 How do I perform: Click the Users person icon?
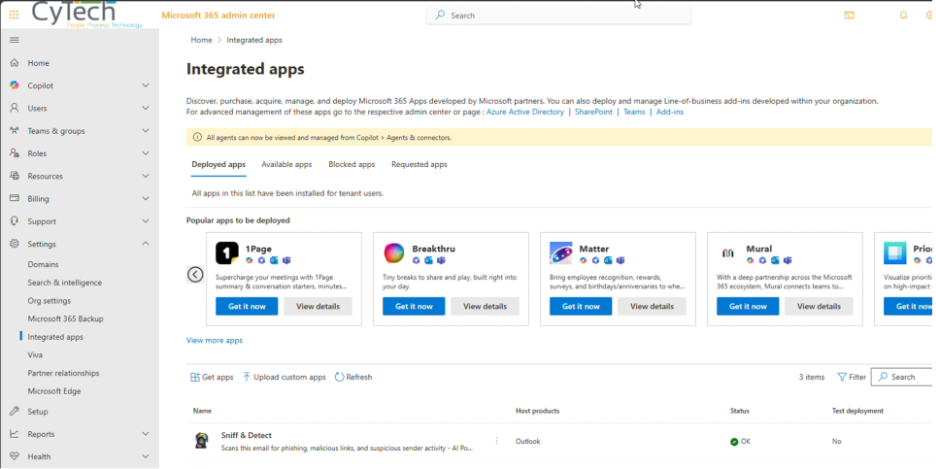pyautogui.click(x=14, y=108)
